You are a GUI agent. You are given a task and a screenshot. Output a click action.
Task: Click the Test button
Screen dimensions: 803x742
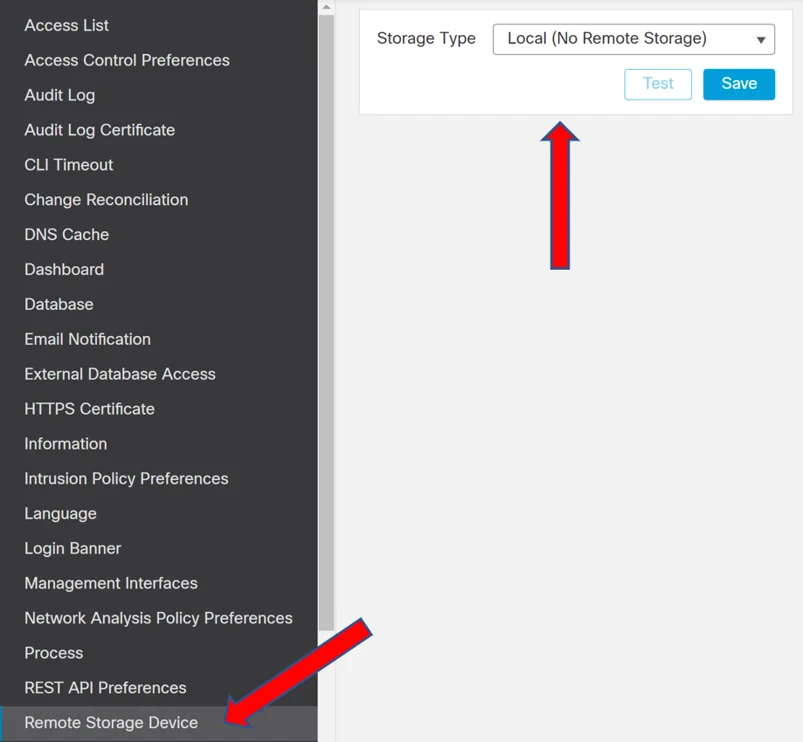[x=658, y=84]
